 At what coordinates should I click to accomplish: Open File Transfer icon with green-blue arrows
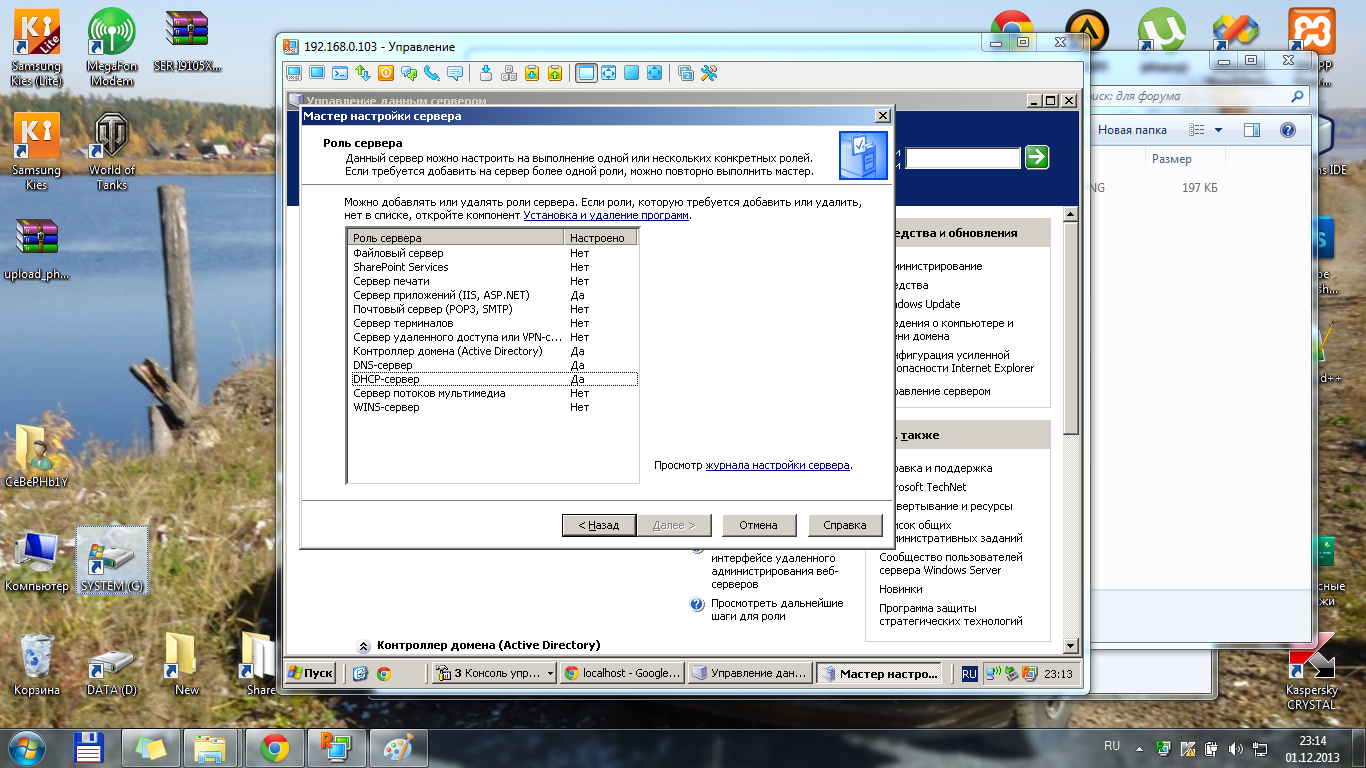(x=363, y=73)
